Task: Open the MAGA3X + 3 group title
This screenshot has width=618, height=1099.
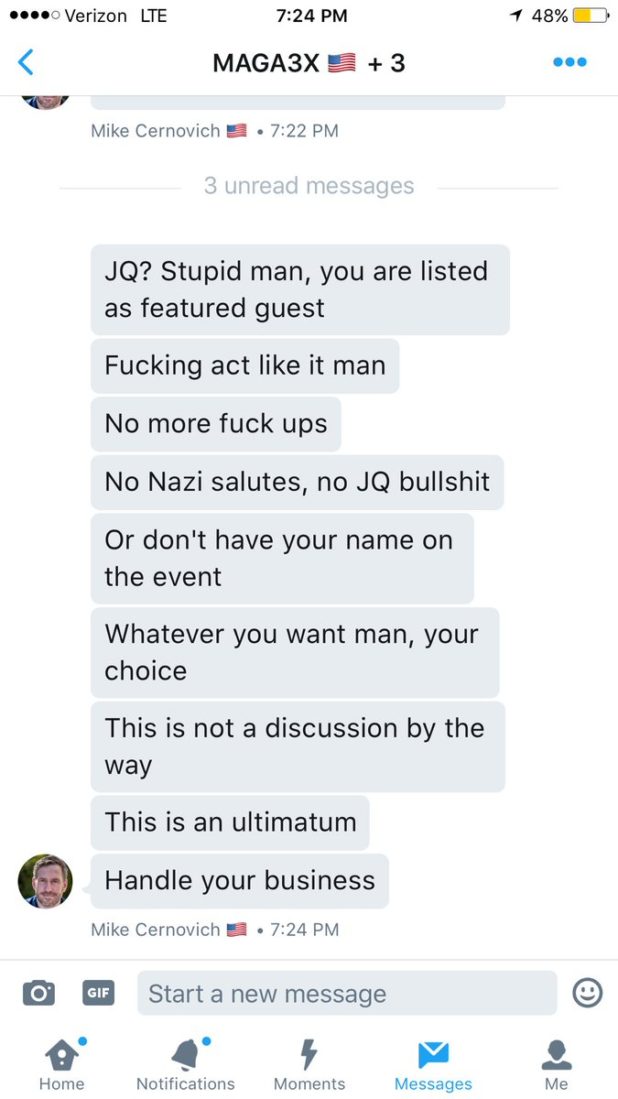Action: tap(309, 63)
